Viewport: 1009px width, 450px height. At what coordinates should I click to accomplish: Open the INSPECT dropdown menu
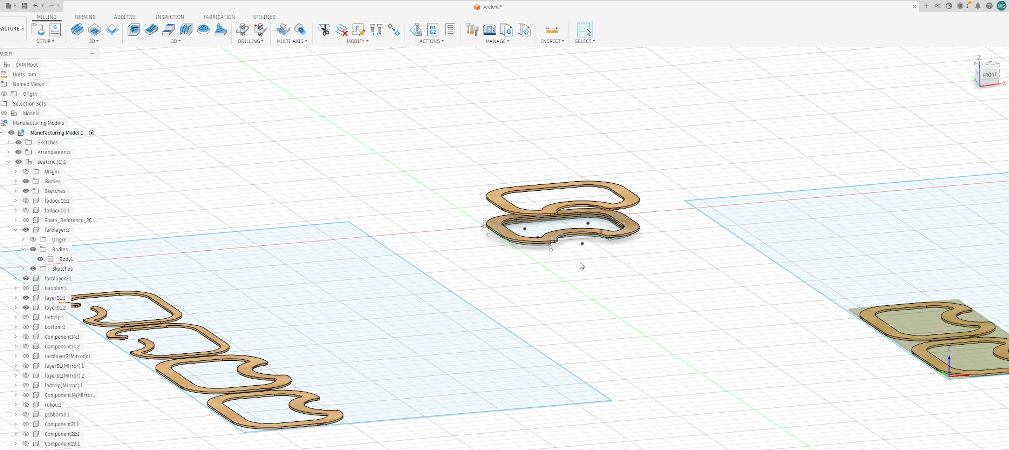point(552,41)
